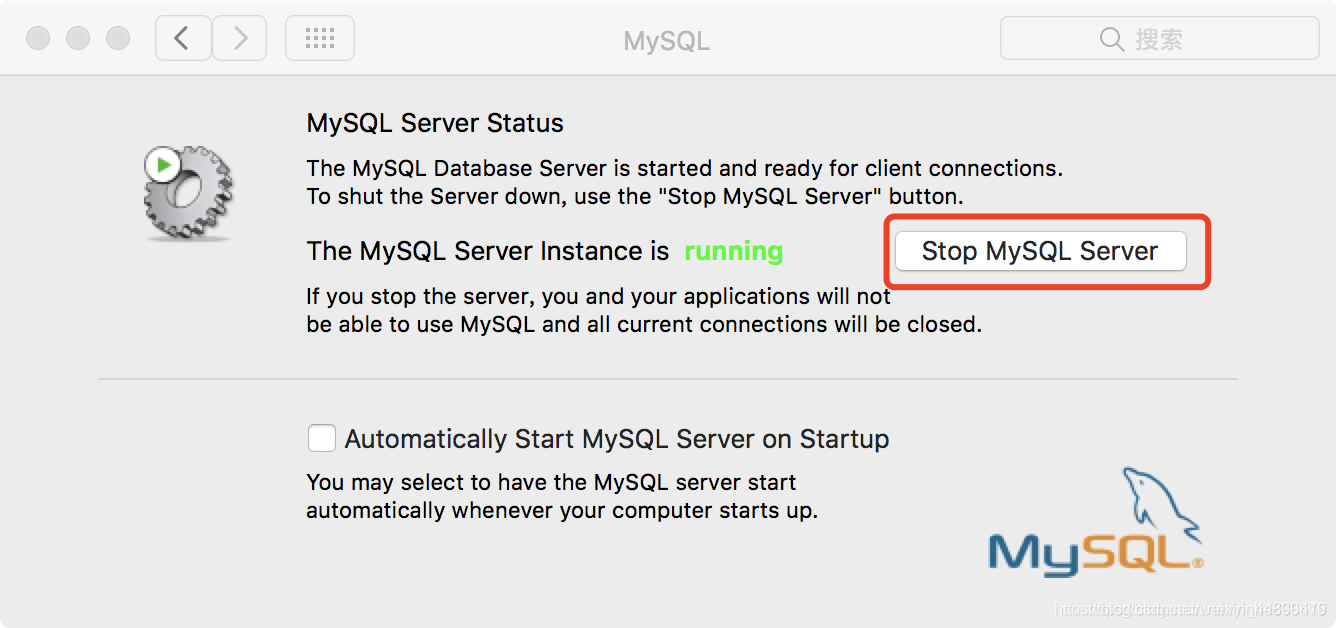Screen dimensions: 1336x628
Task: Click the green play badge on the gear
Action: (162, 164)
